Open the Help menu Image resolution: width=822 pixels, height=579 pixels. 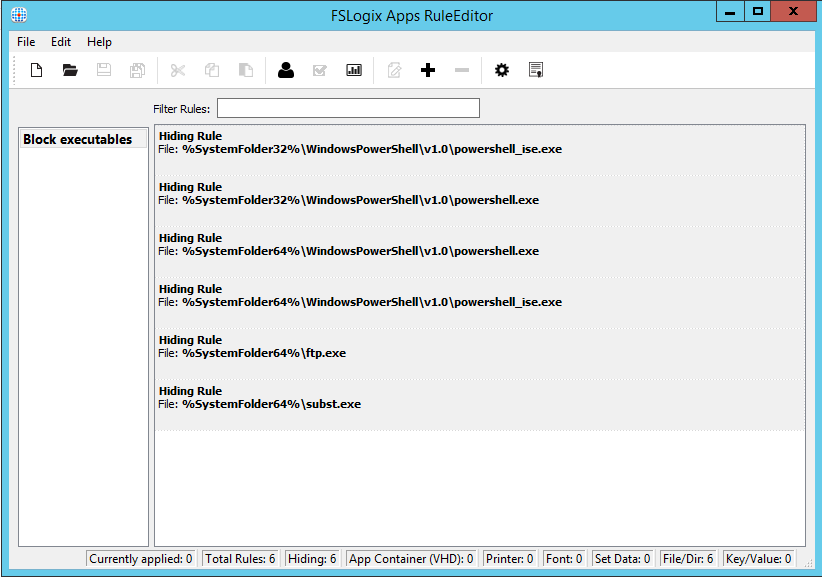pyautogui.click(x=99, y=42)
